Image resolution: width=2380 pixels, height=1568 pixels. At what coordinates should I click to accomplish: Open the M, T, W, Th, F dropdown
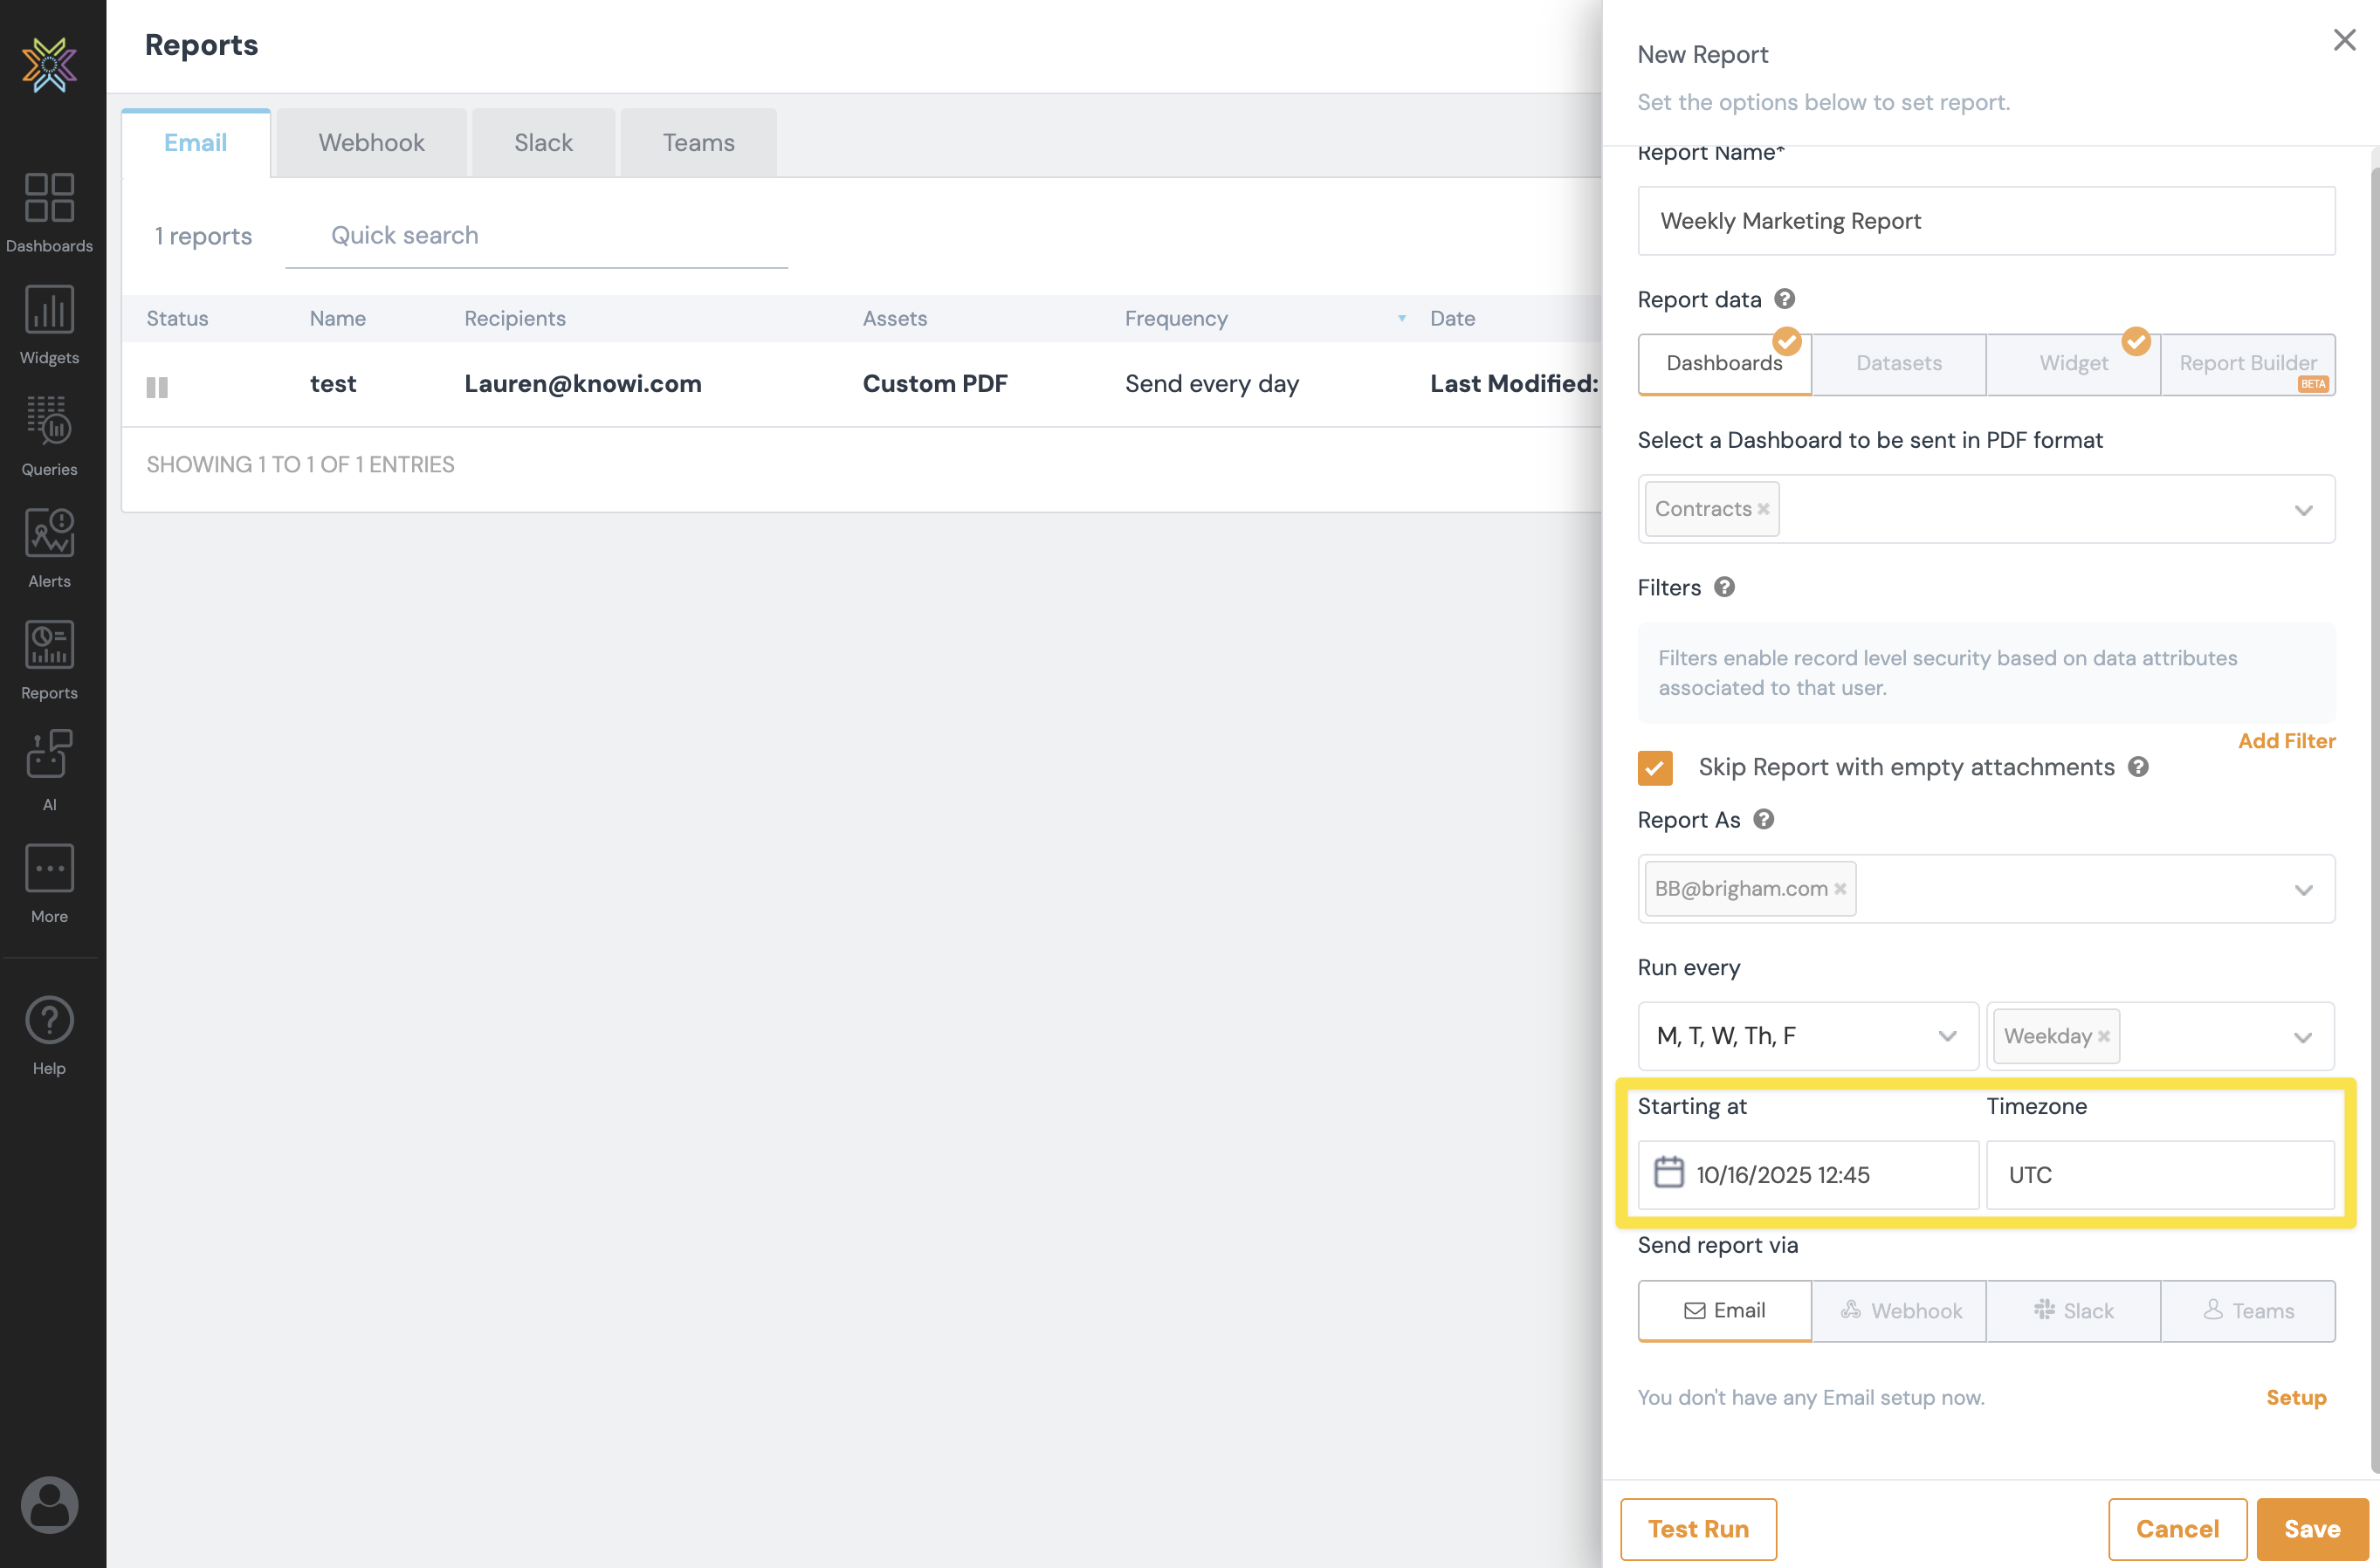(x=1808, y=1035)
